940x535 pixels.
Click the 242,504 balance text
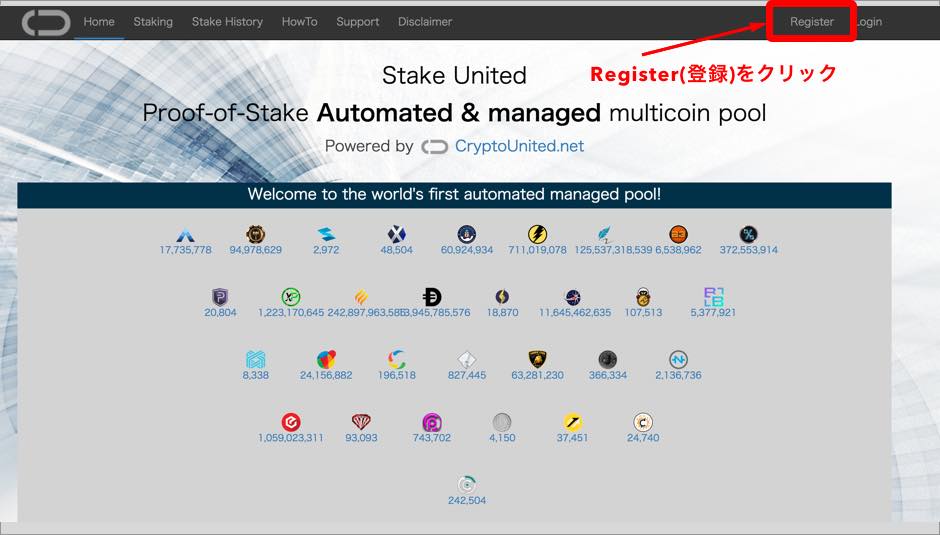pyautogui.click(x=466, y=500)
